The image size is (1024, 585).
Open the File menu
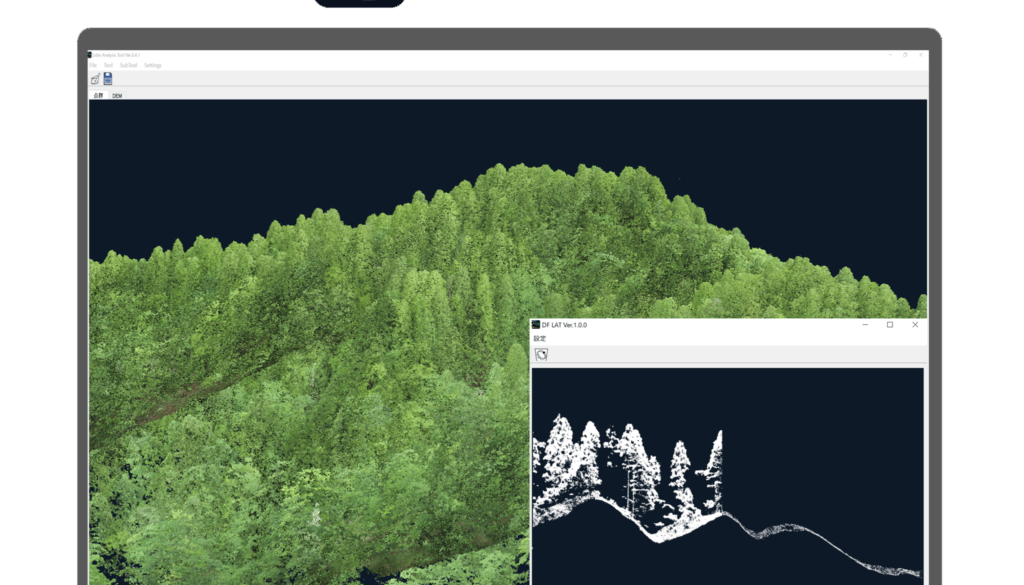coord(92,65)
